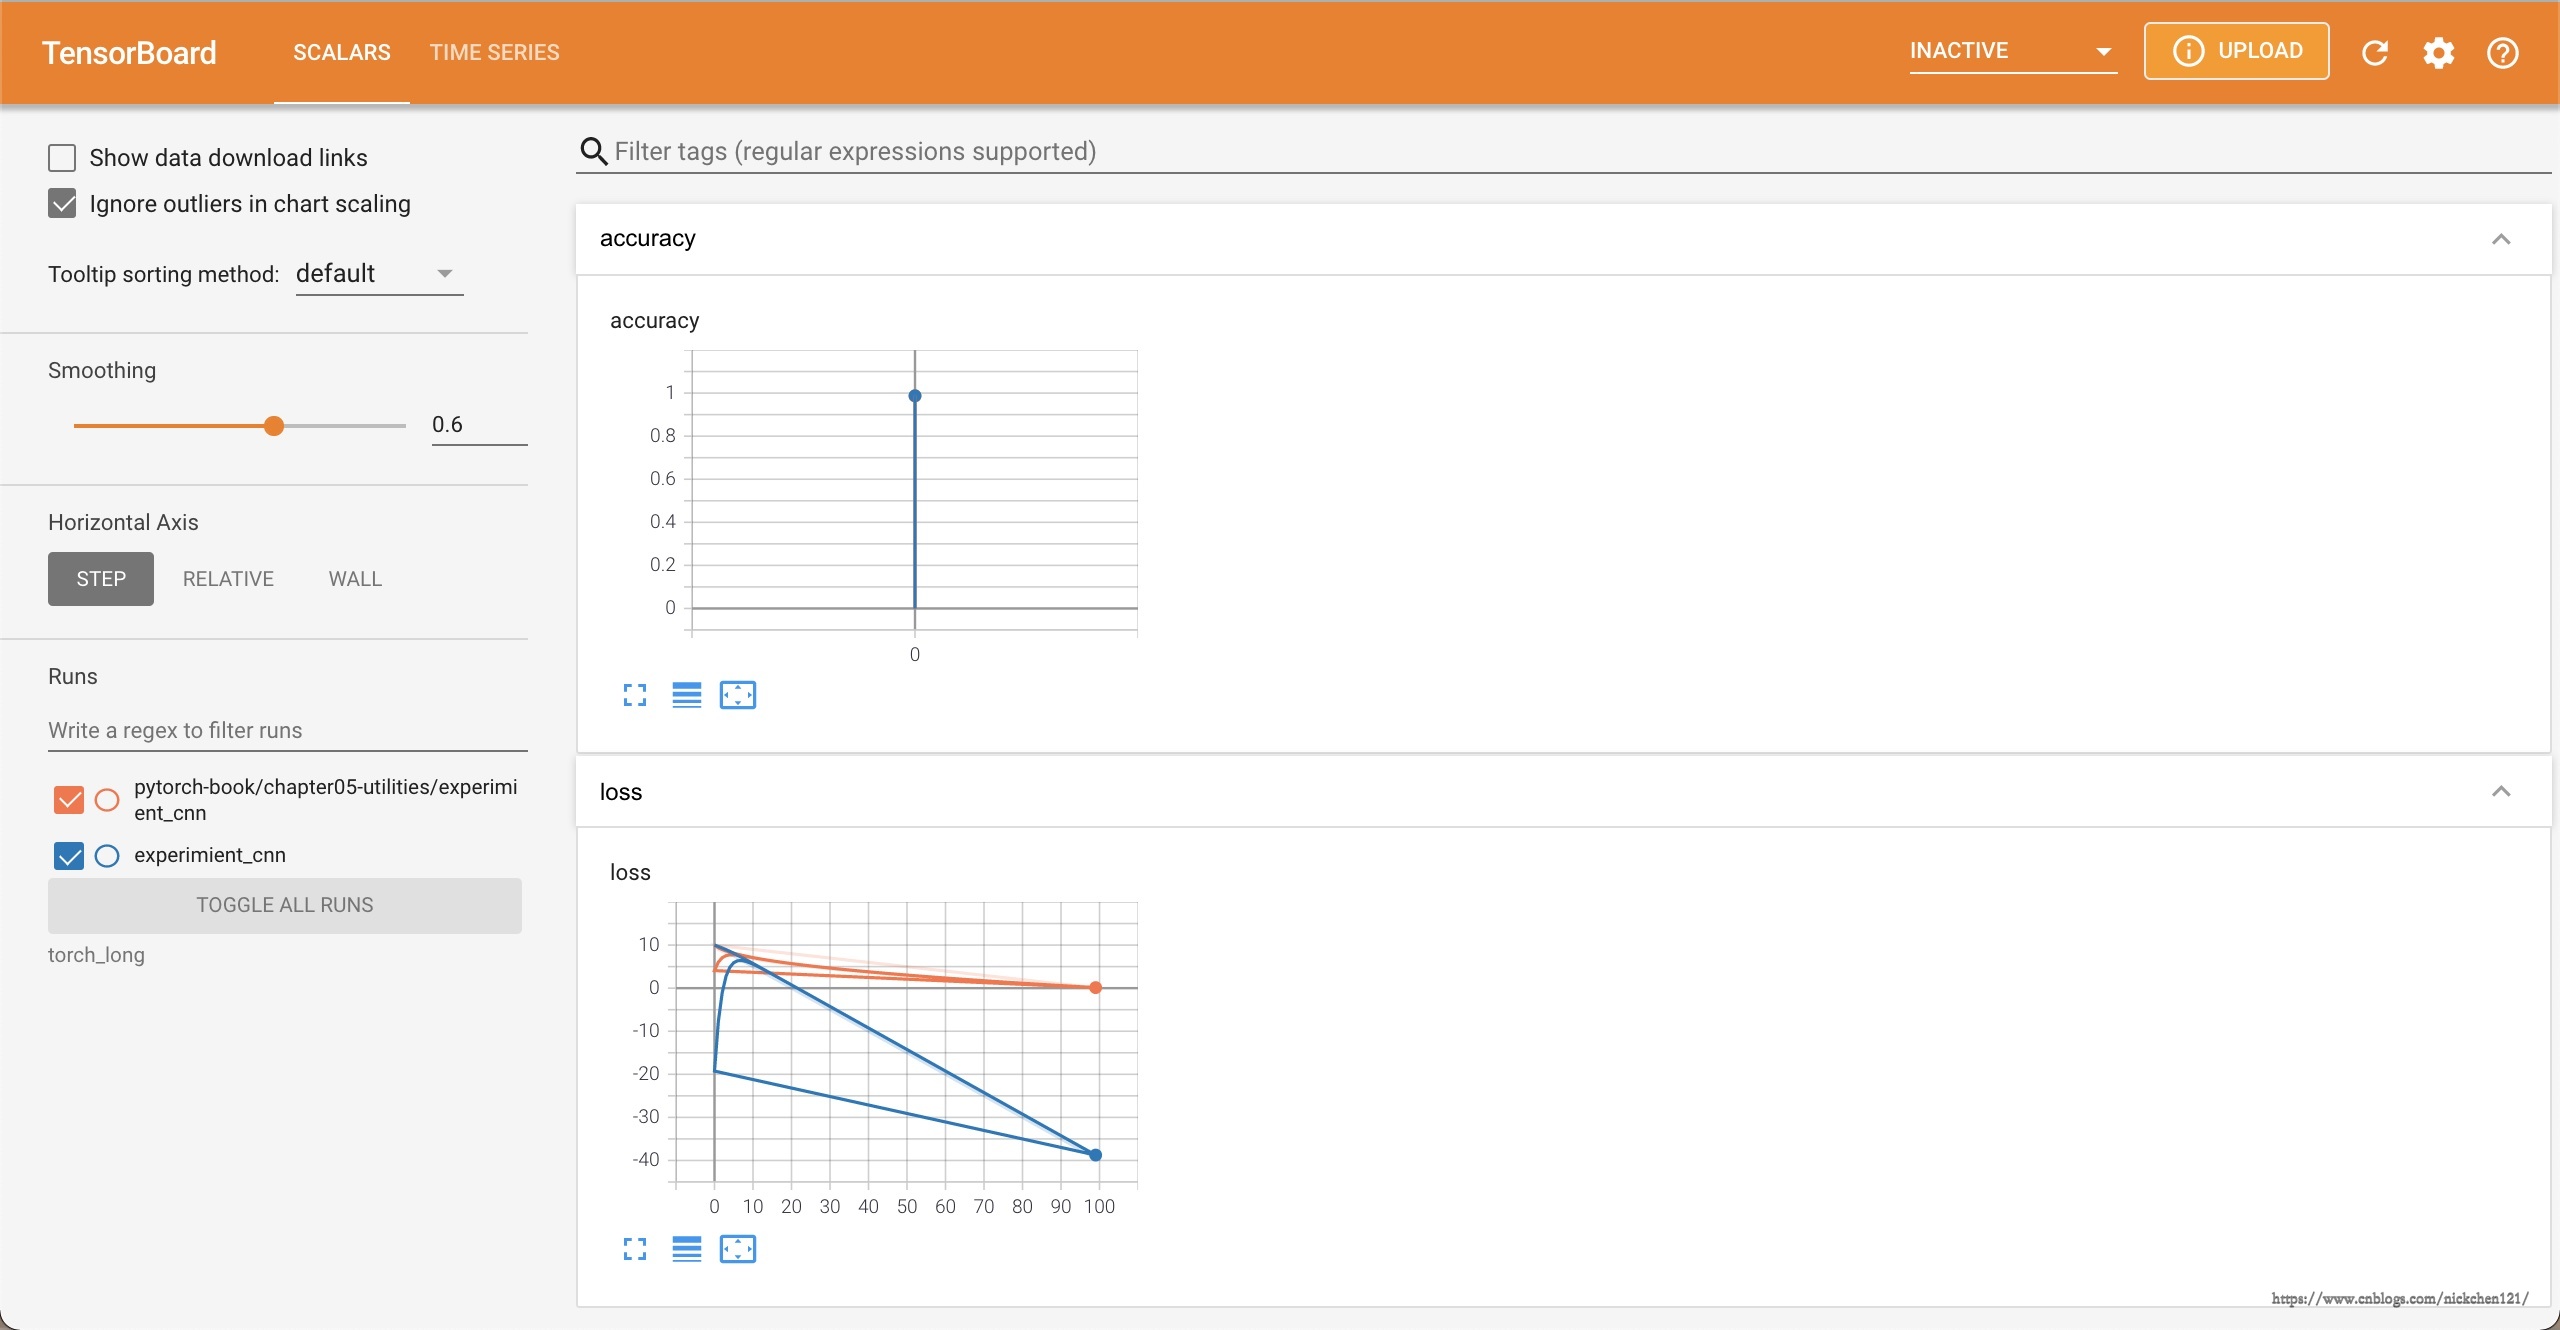This screenshot has height=1330, width=2560.
Task: Focus the regex filter runs field
Action: coord(288,731)
